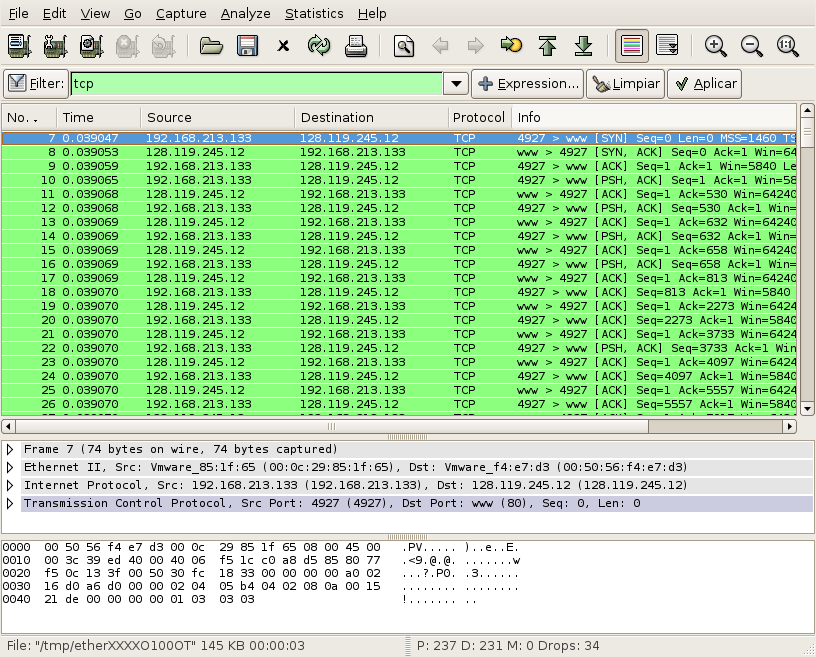Print packets with printer icon
This screenshot has width=816, height=657.
(355, 46)
